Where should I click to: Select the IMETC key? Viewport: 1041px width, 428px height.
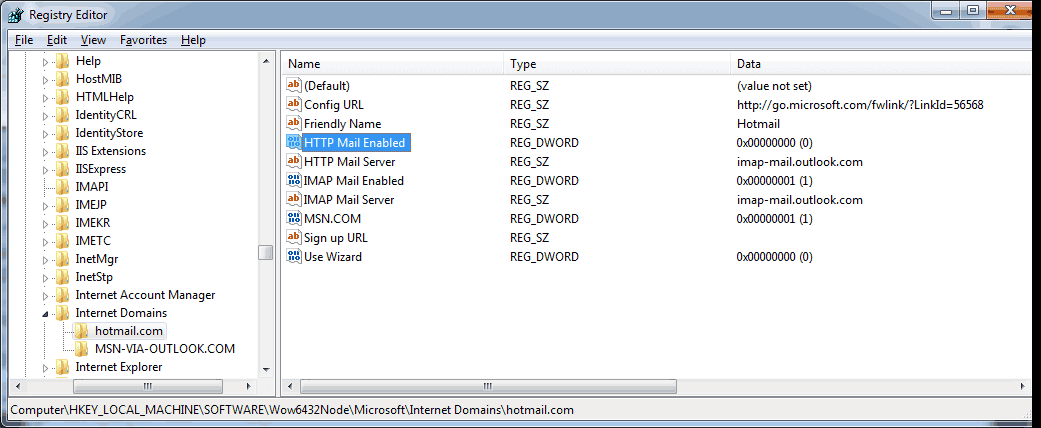(93, 241)
